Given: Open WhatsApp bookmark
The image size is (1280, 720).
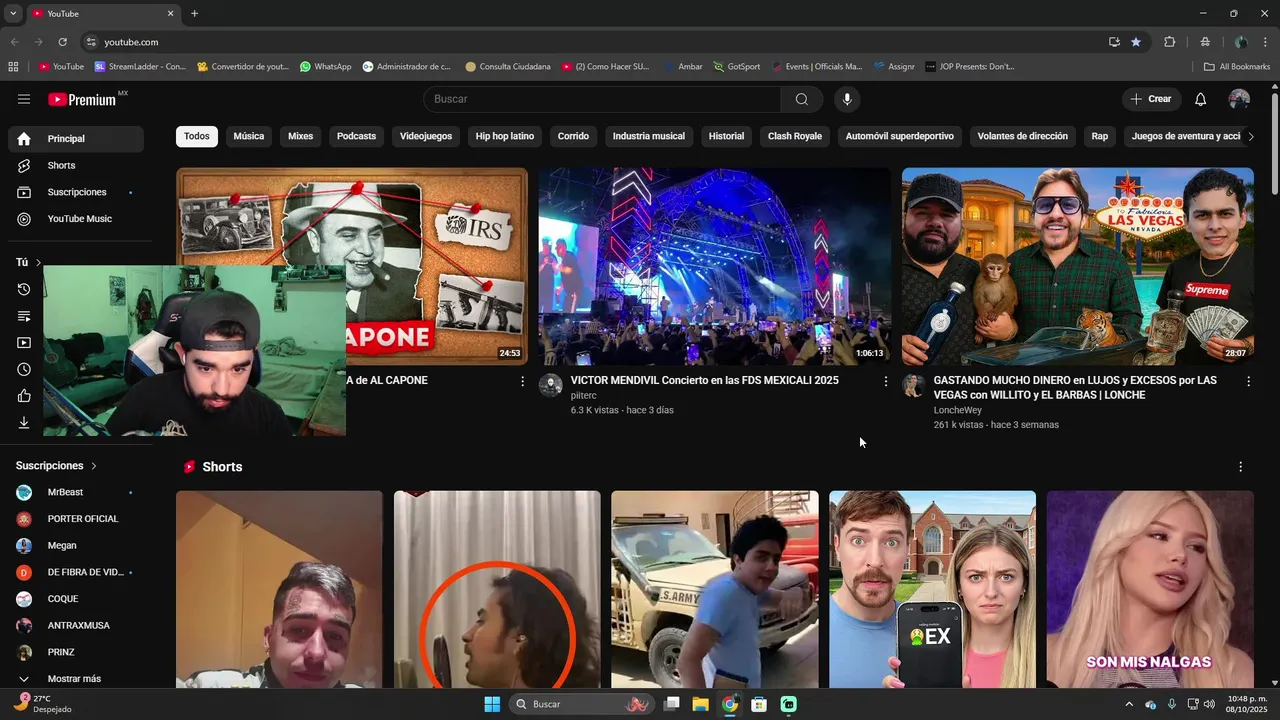Looking at the screenshot, I should tap(326, 67).
